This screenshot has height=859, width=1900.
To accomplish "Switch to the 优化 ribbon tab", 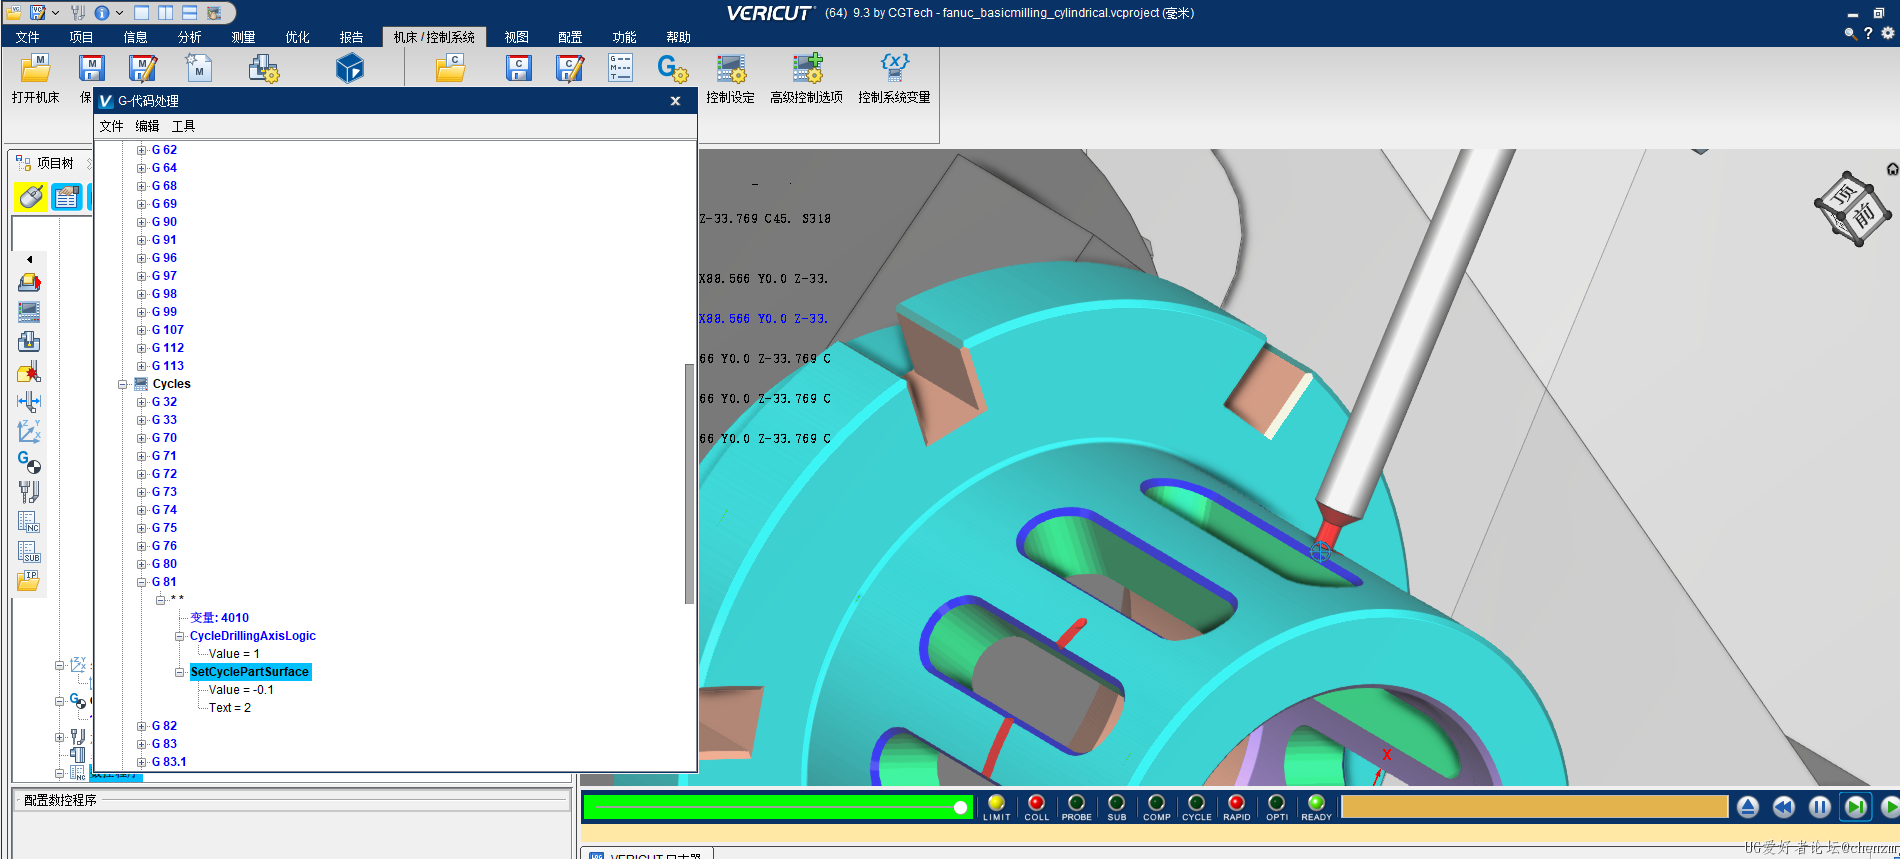I will [297, 37].
